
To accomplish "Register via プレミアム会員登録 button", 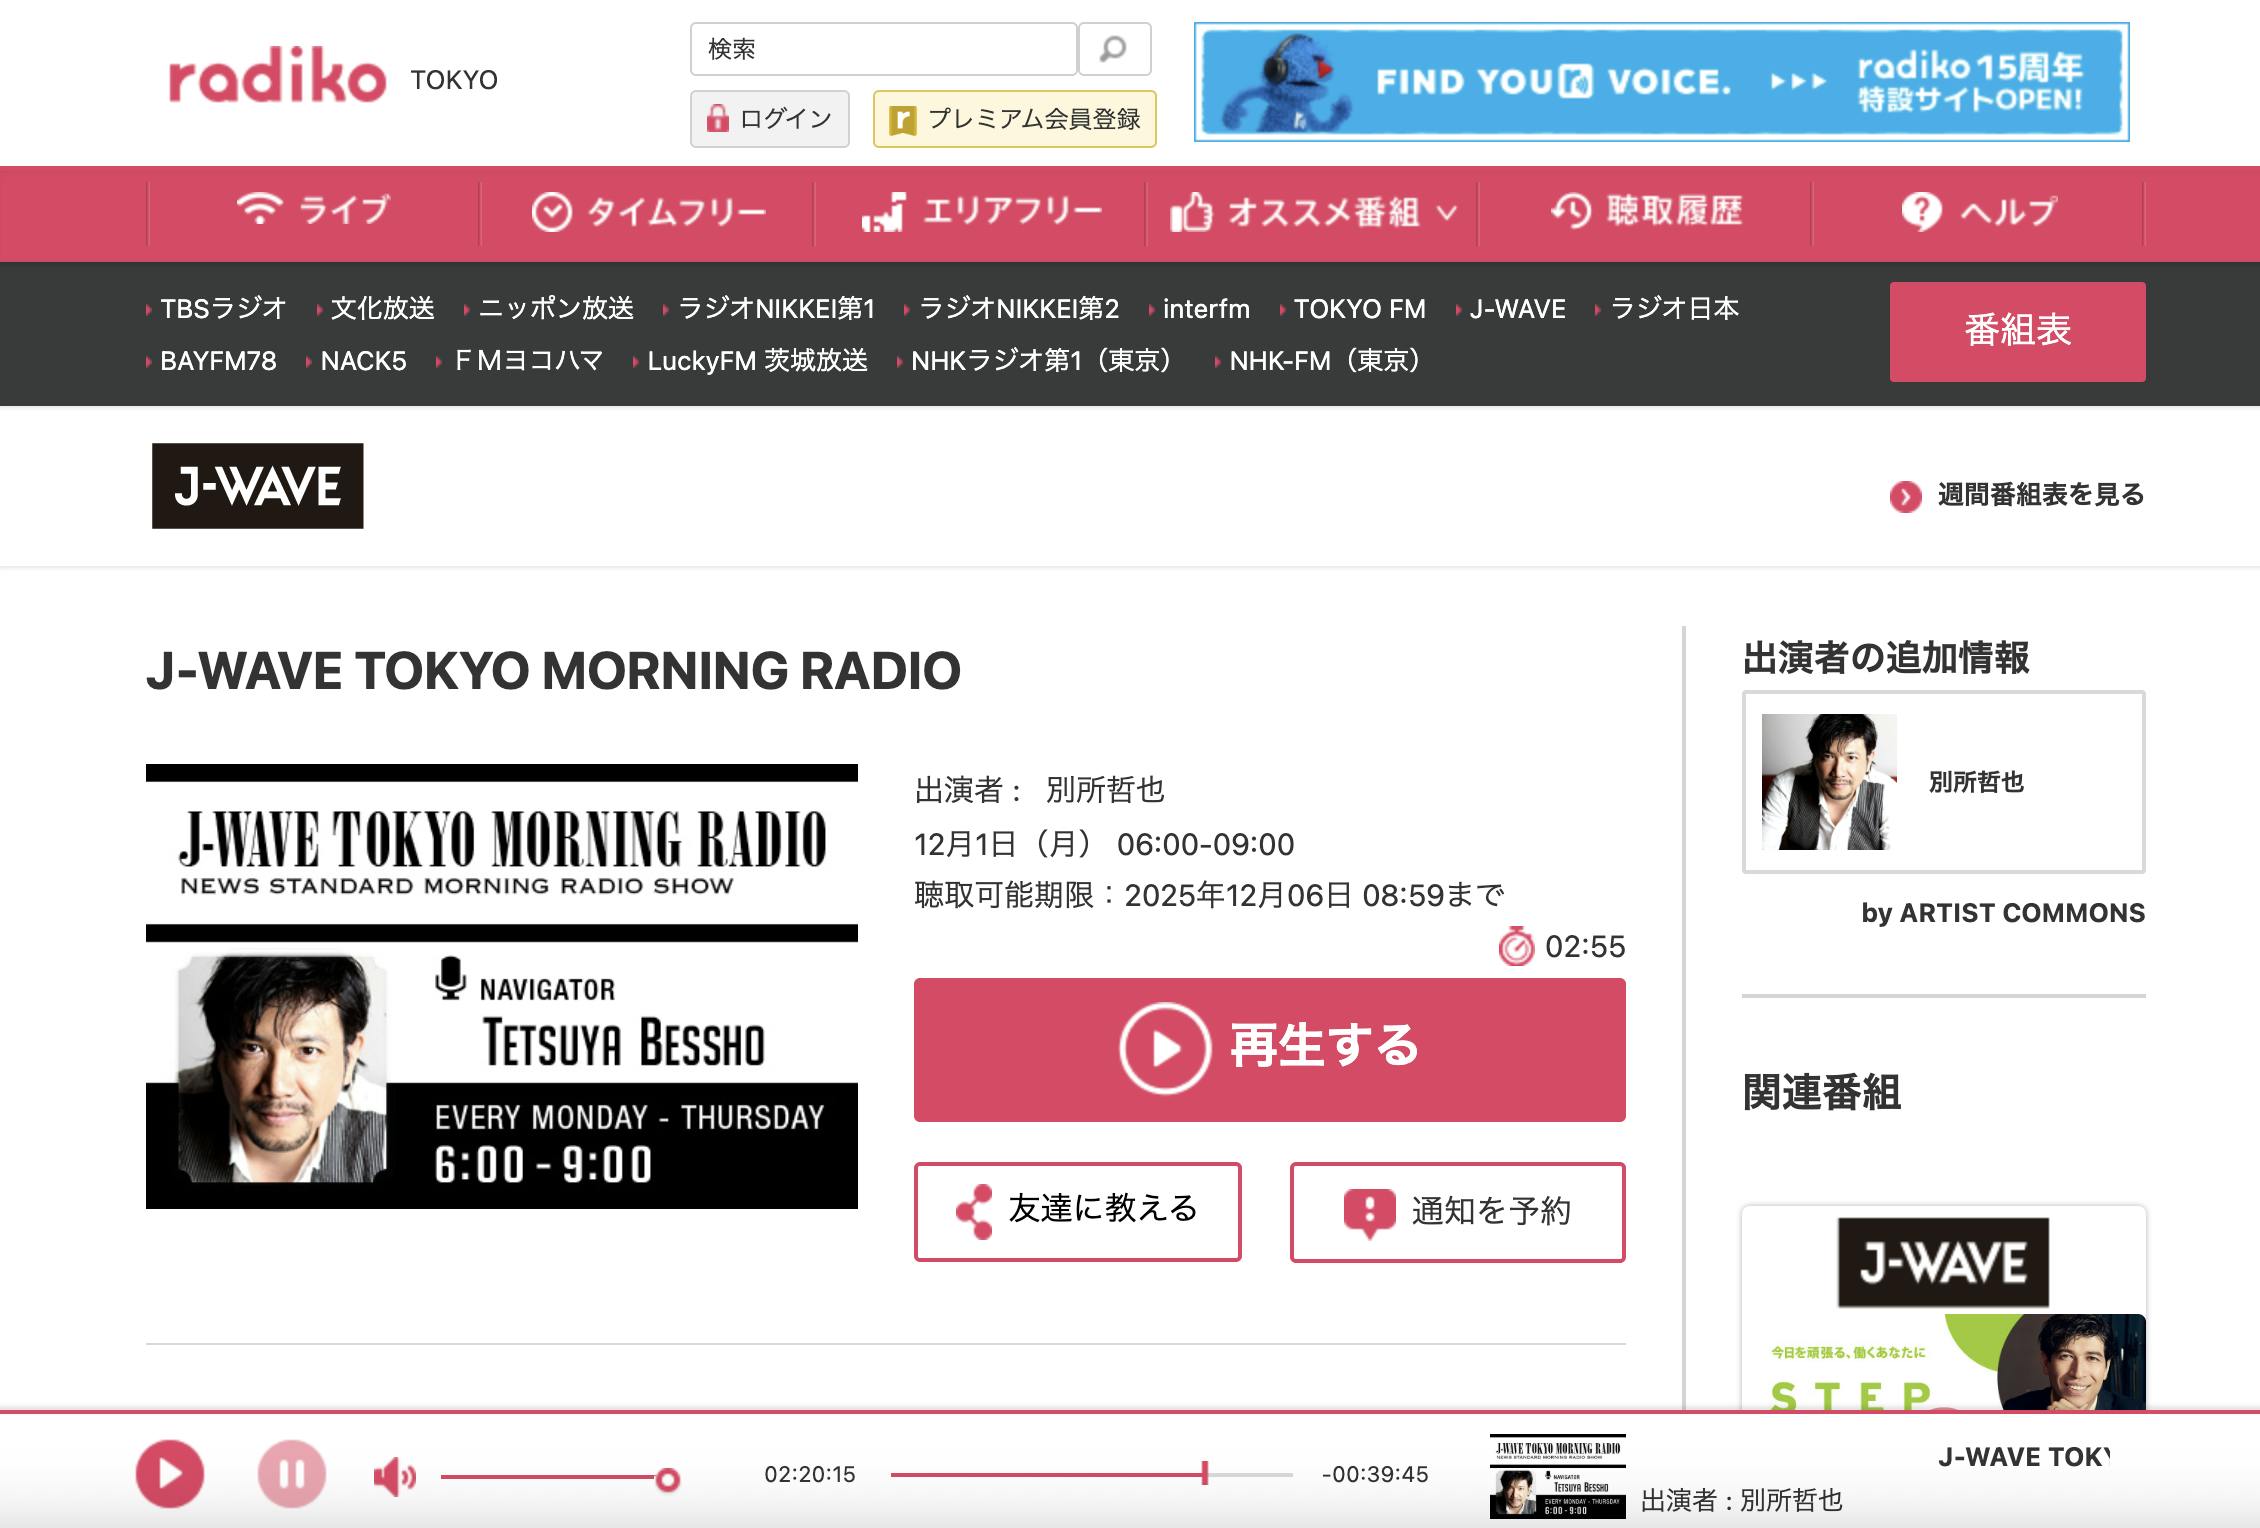I will (x=1014, y=119).
